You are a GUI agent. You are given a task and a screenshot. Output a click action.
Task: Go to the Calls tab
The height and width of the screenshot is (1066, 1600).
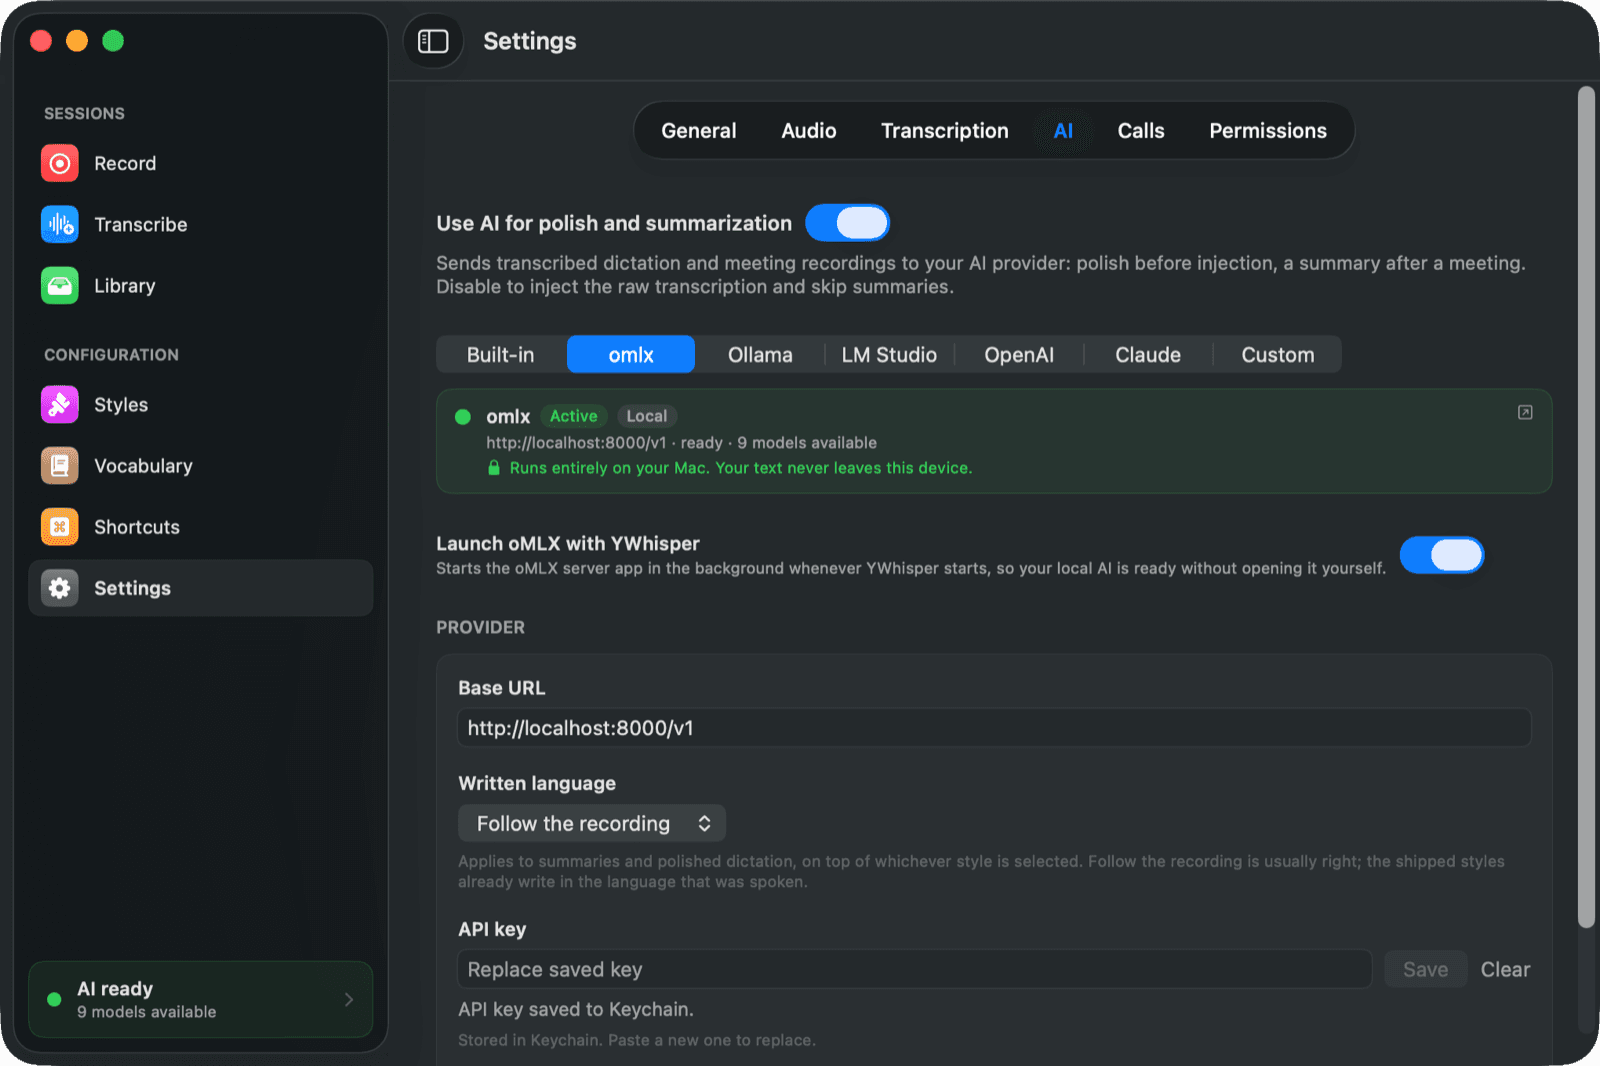pos(1140,131)
